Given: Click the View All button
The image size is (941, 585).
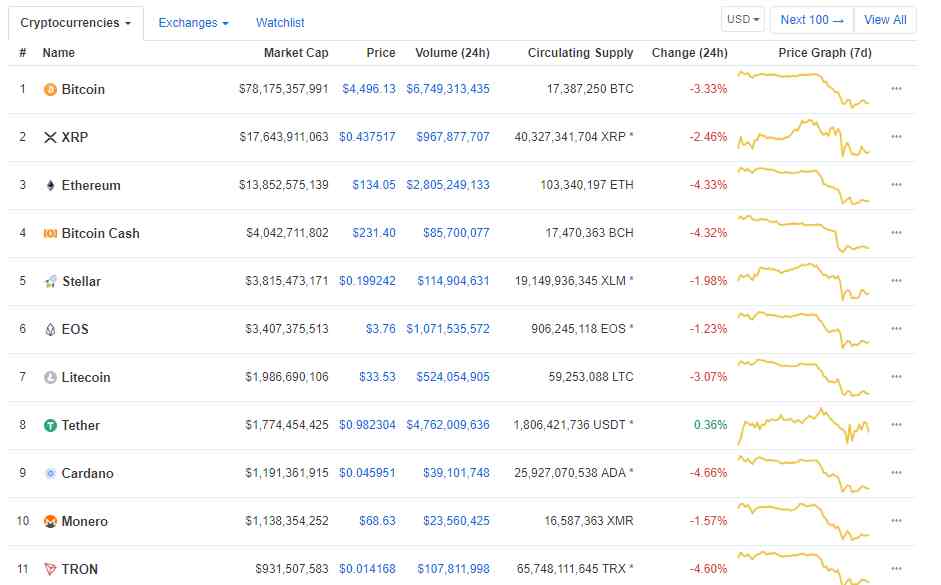Looking at the screenshot, I should pos(885,20).
